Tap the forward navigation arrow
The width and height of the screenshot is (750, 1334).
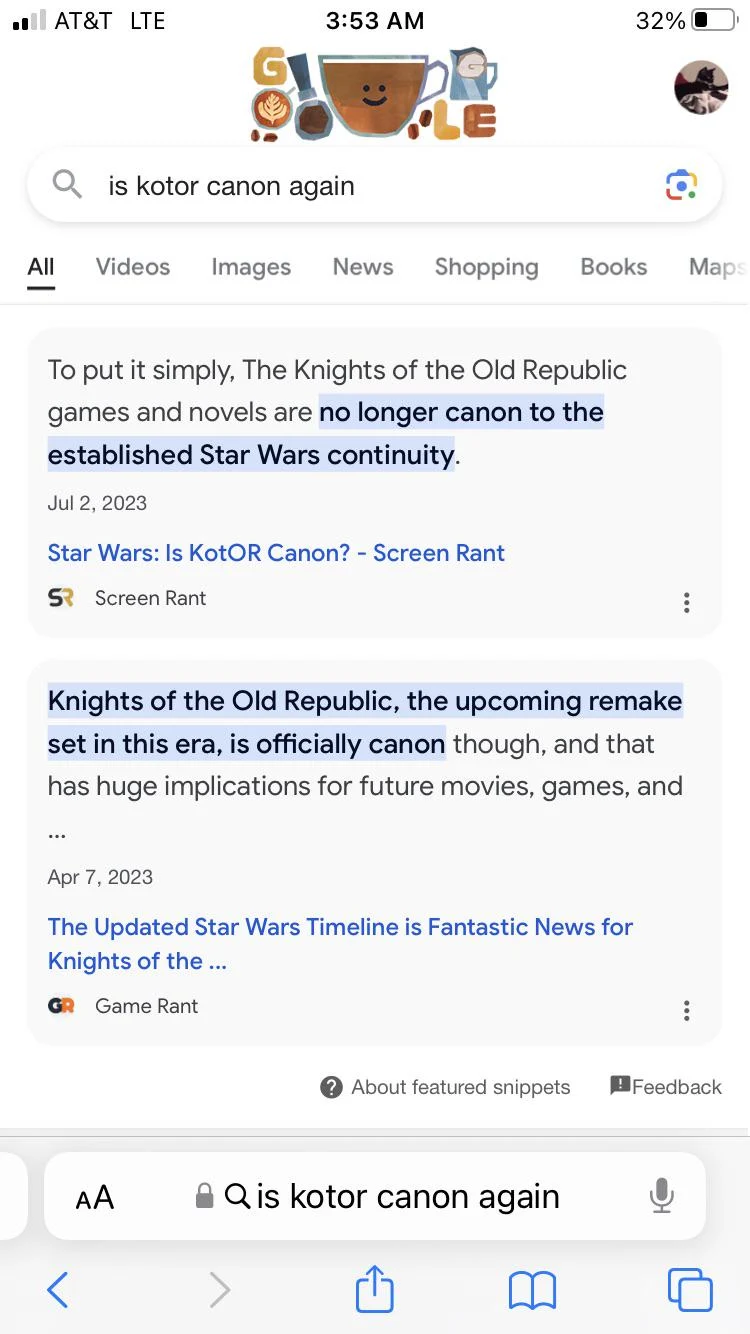coord(220,1289)
